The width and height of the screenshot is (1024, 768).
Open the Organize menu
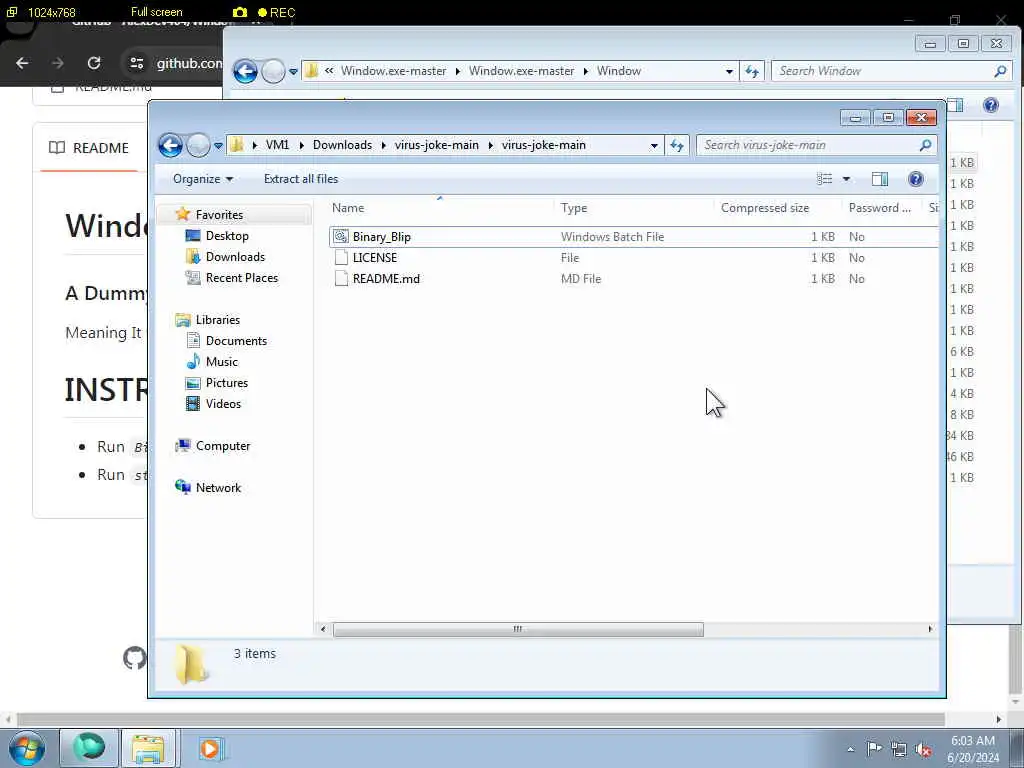coord(202,179)
